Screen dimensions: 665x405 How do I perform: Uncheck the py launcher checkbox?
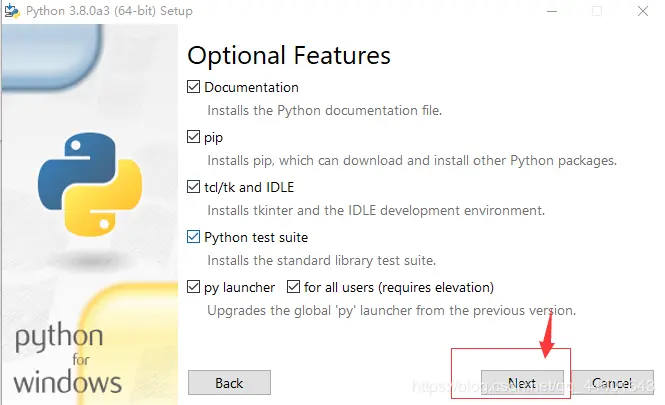click(x=194, y=287)
